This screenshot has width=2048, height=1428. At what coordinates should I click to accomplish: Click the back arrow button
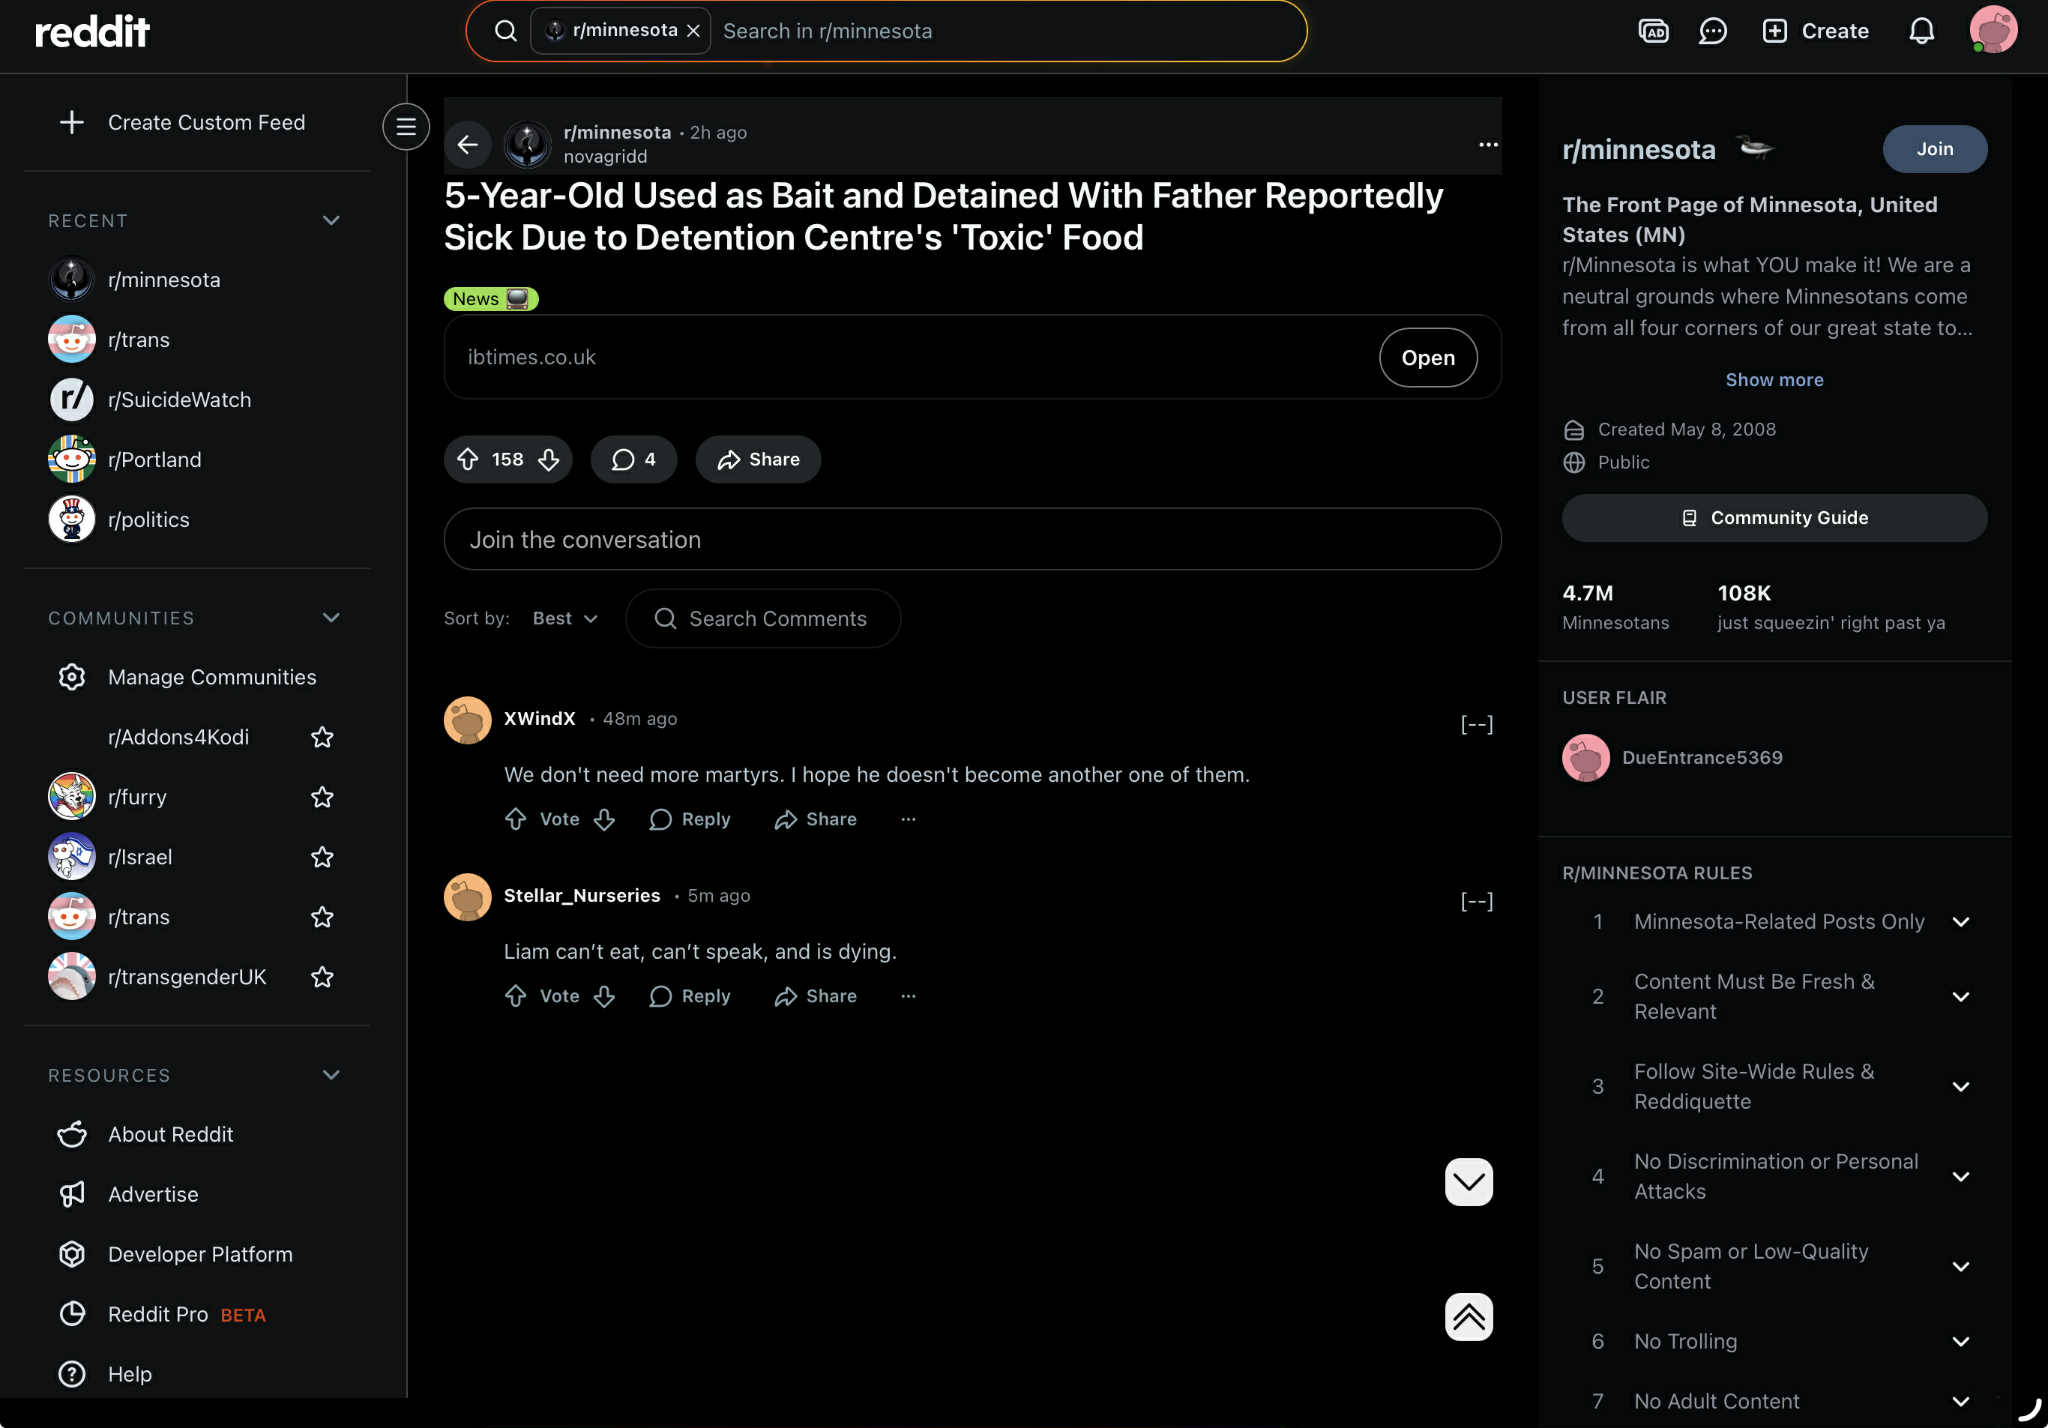467,144
